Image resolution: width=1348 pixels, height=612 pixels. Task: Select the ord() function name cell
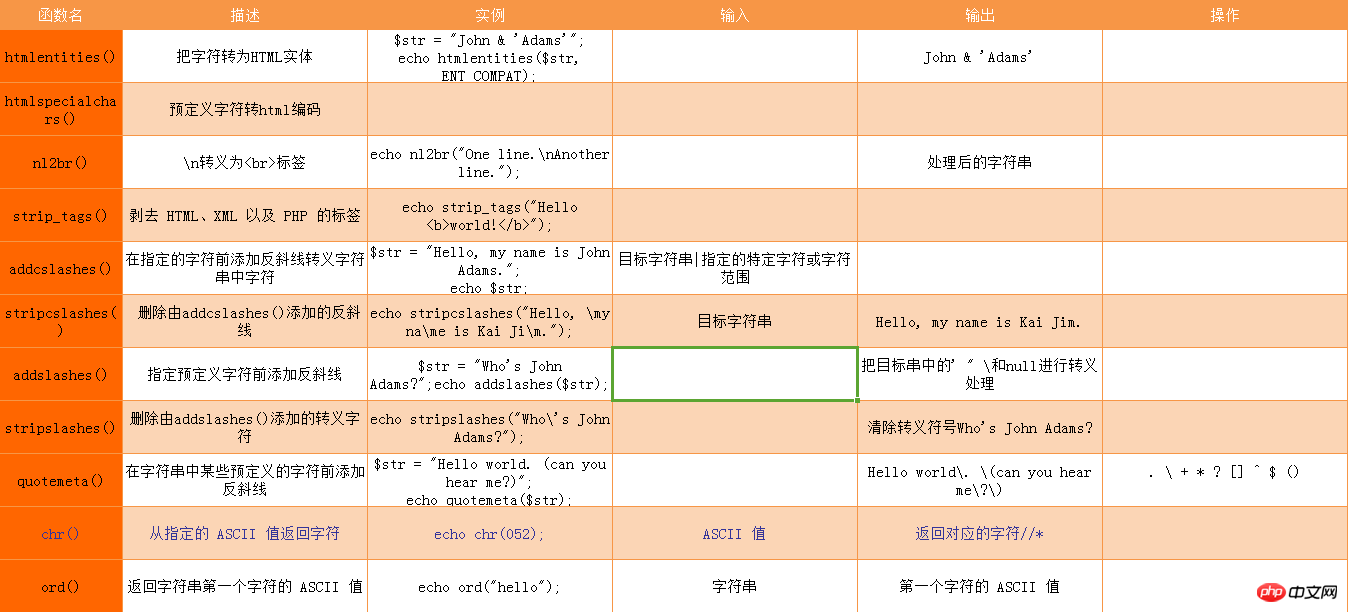[61, 586]
